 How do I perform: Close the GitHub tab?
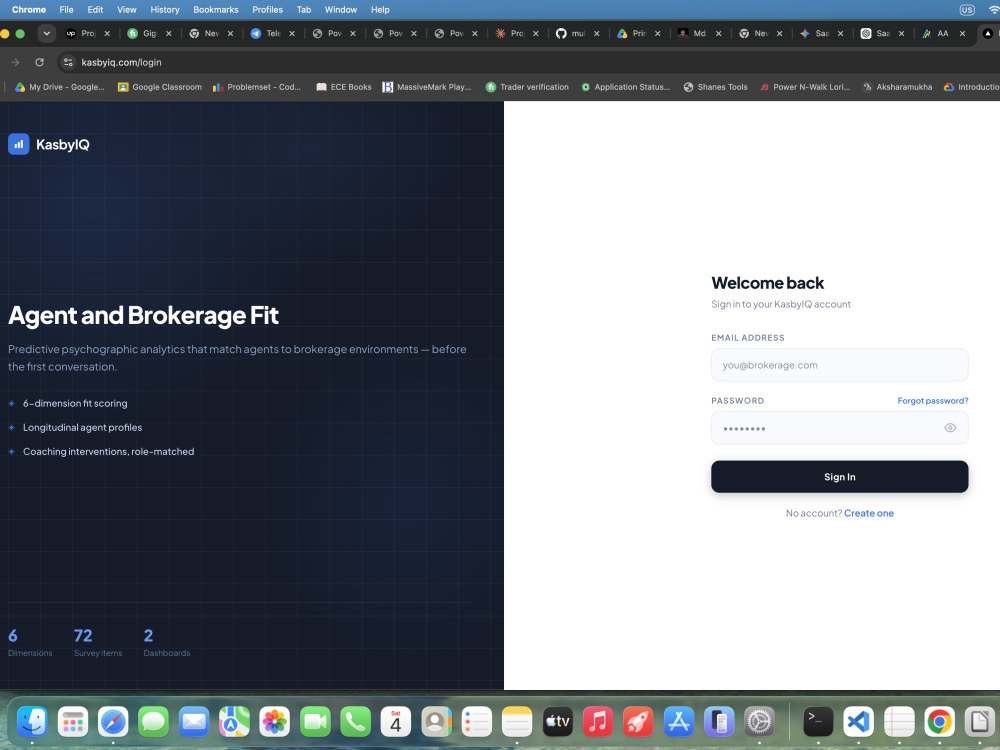[596, 34]
